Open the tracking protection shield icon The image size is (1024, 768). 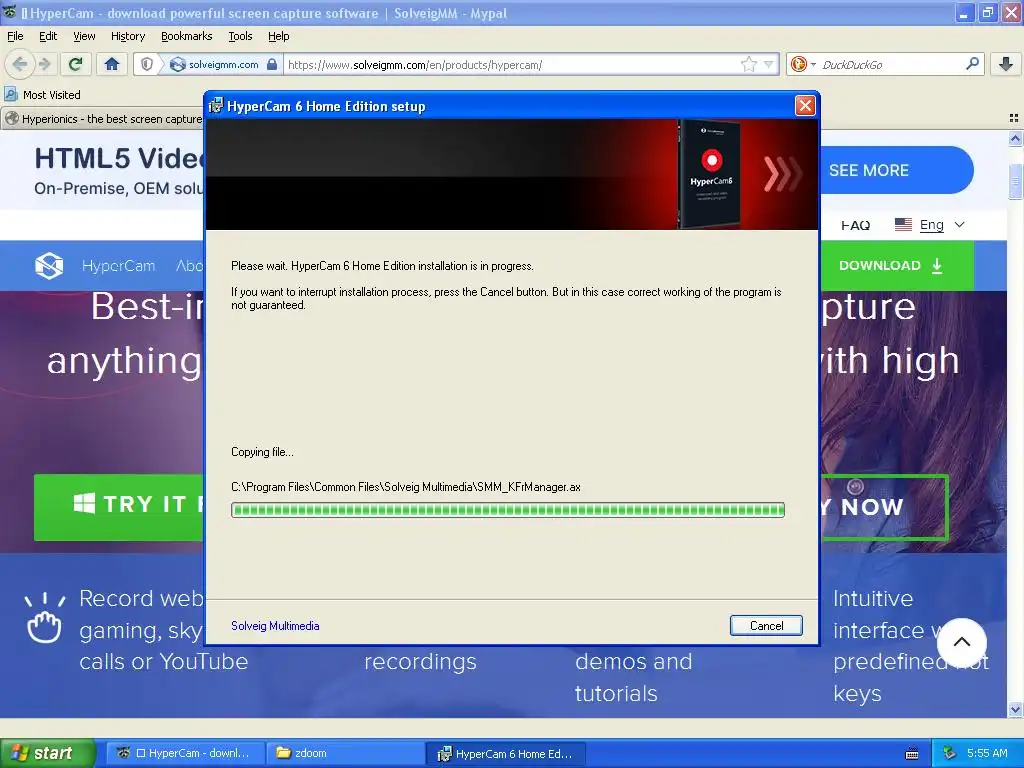pos(147,64)
